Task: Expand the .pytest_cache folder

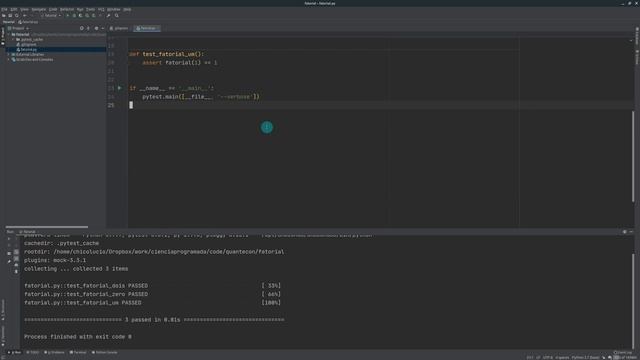Action: tap(13, 40)
